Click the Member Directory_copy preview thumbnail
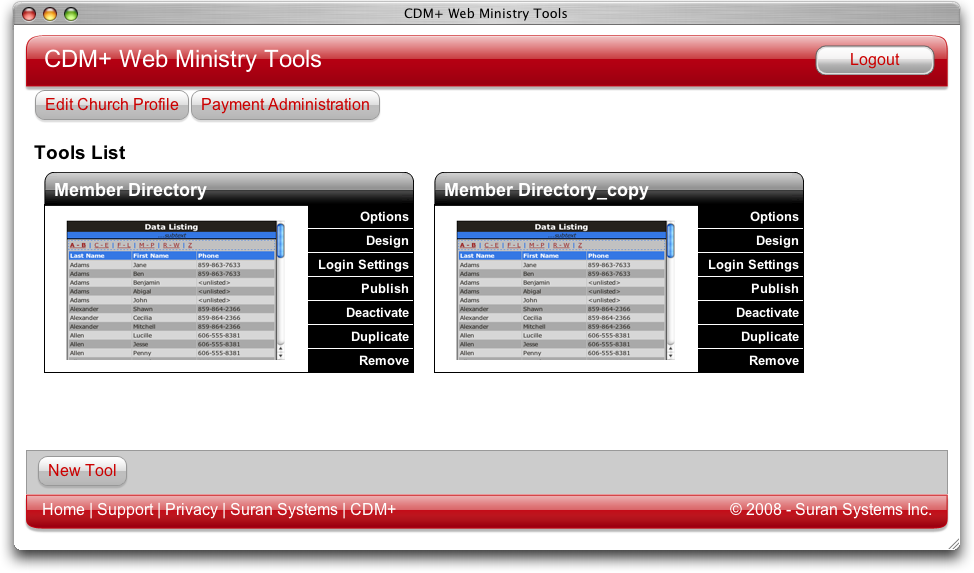 pyautogui.click(x=566, y=290)
